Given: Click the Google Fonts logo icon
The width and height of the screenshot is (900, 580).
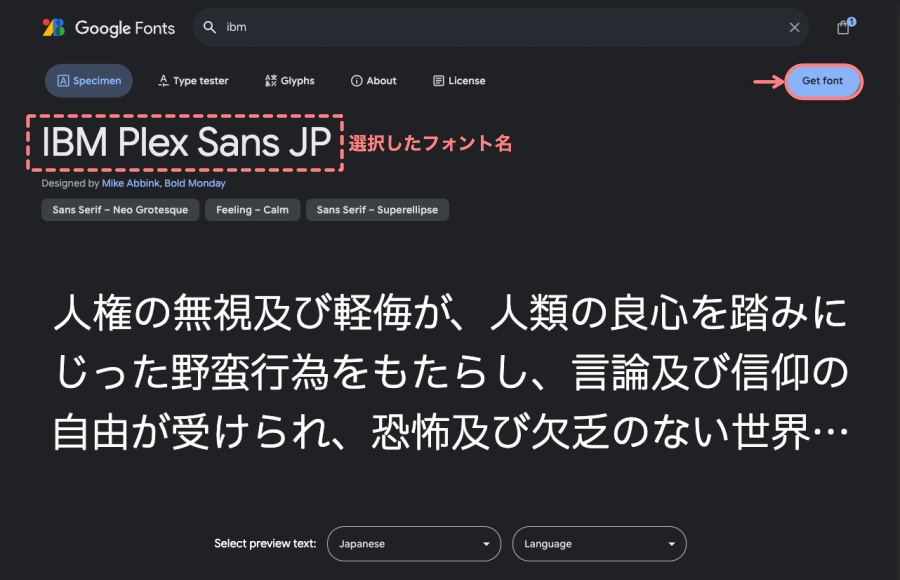Looking at the screenshot, I should [54, 28].
